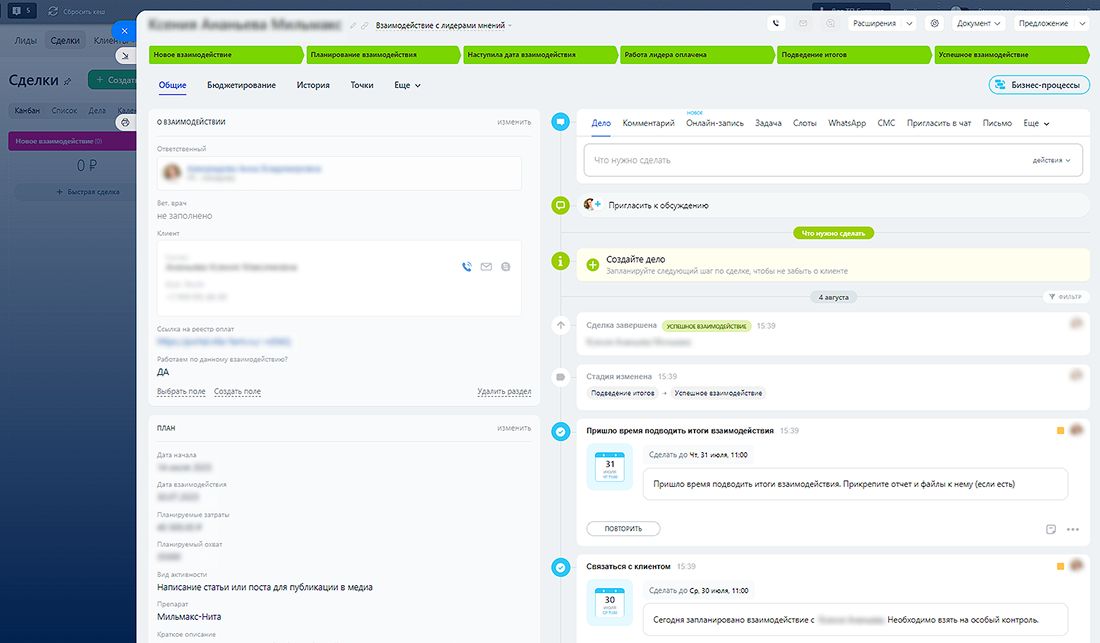The height and width of the screenshot is (643, 1100).
Task: Select the Подведение итогов stage in progress bar
Action: (x=853, y=55)
